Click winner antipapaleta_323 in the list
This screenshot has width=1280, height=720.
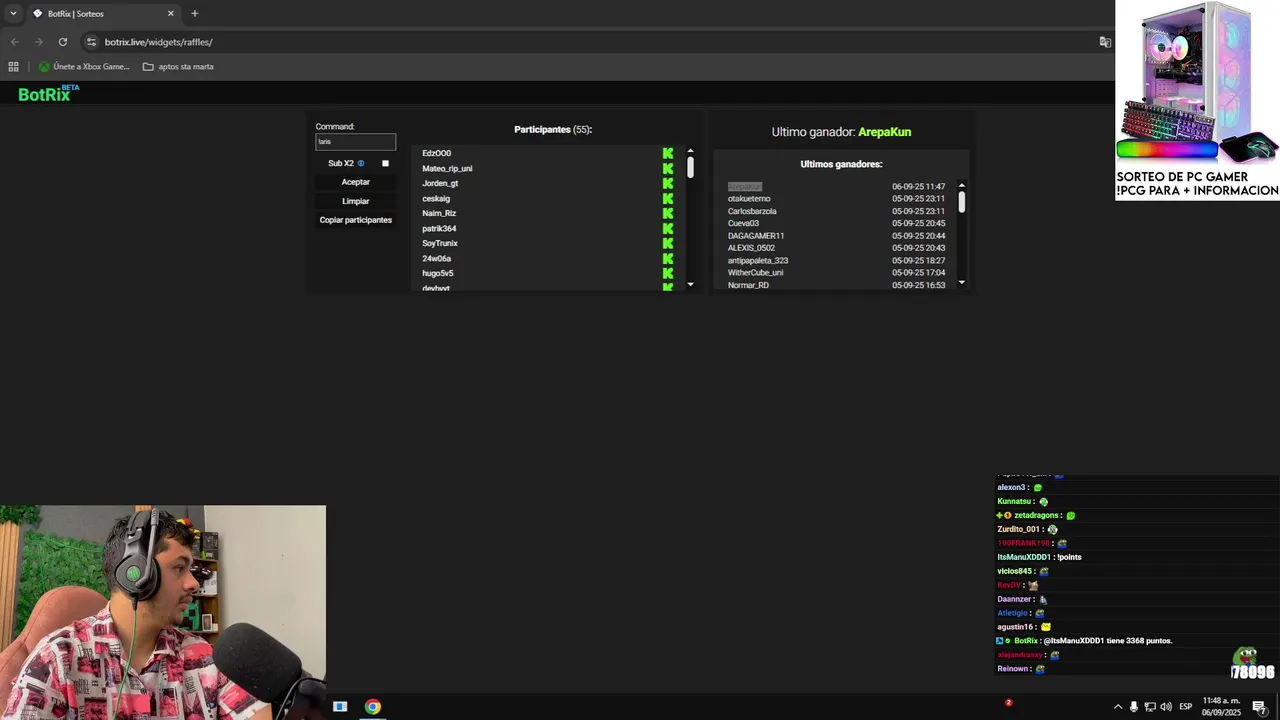(x=758, y=260)
